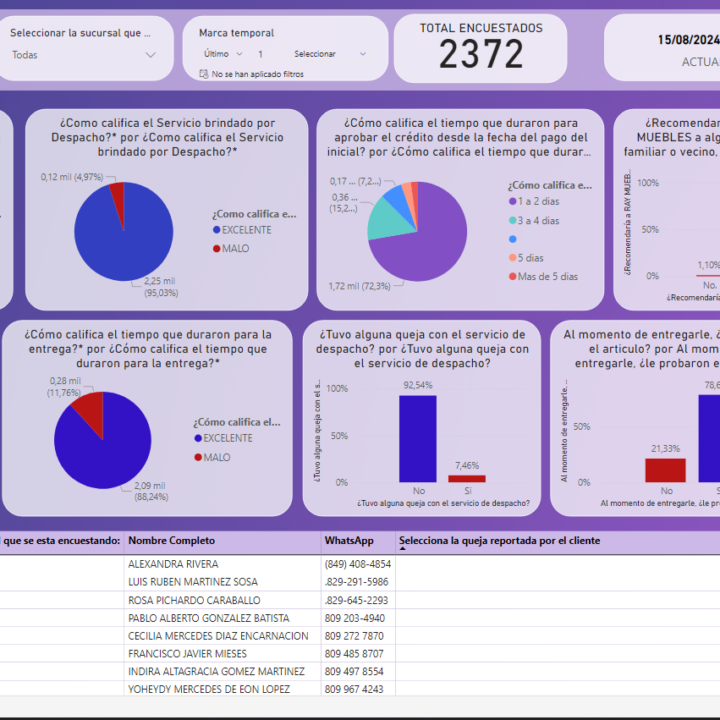Select MALO legend dot in entrega time chart
Image resolution: width=720 pixels, height=720 pixels.
click(x=197, y=457)
